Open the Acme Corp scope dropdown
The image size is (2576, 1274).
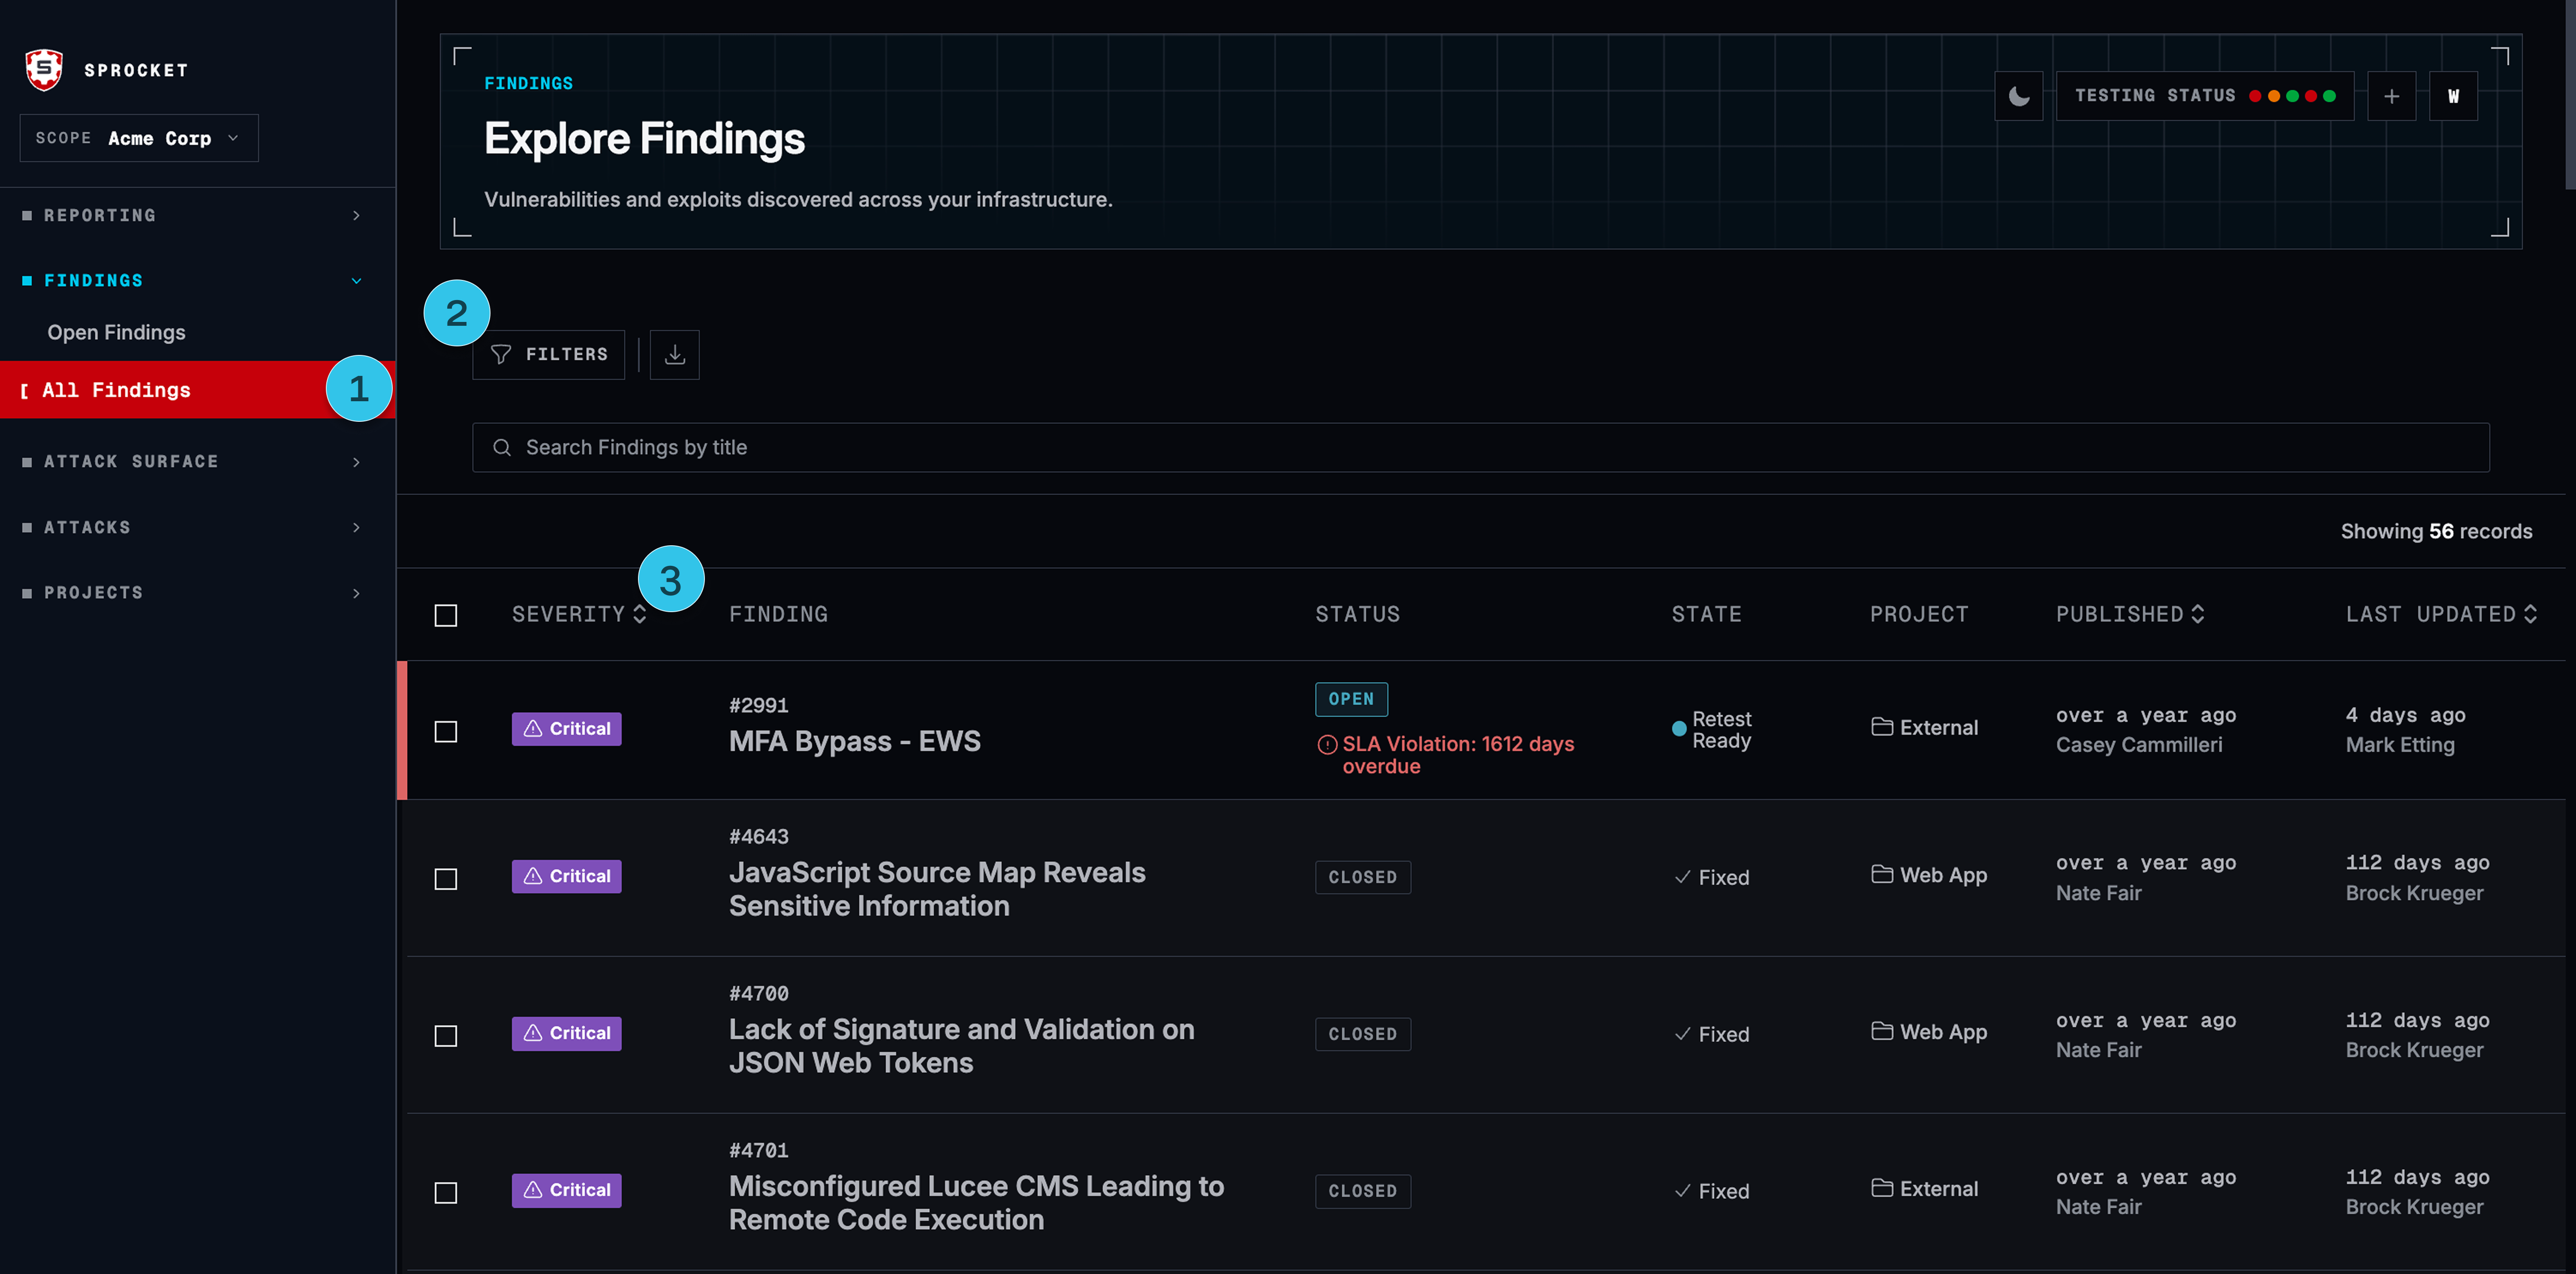click(x=139, y=138)
